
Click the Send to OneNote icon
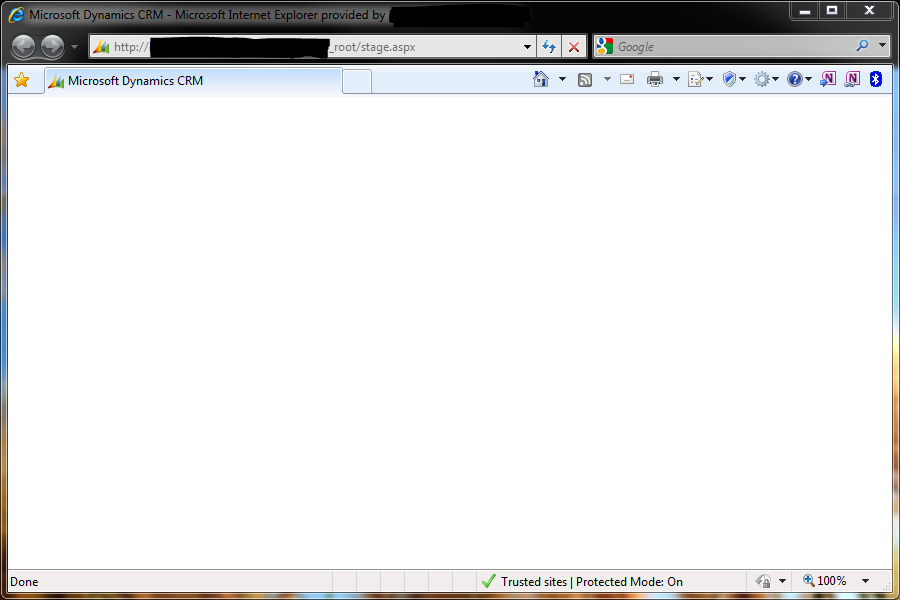pos(828,80)
